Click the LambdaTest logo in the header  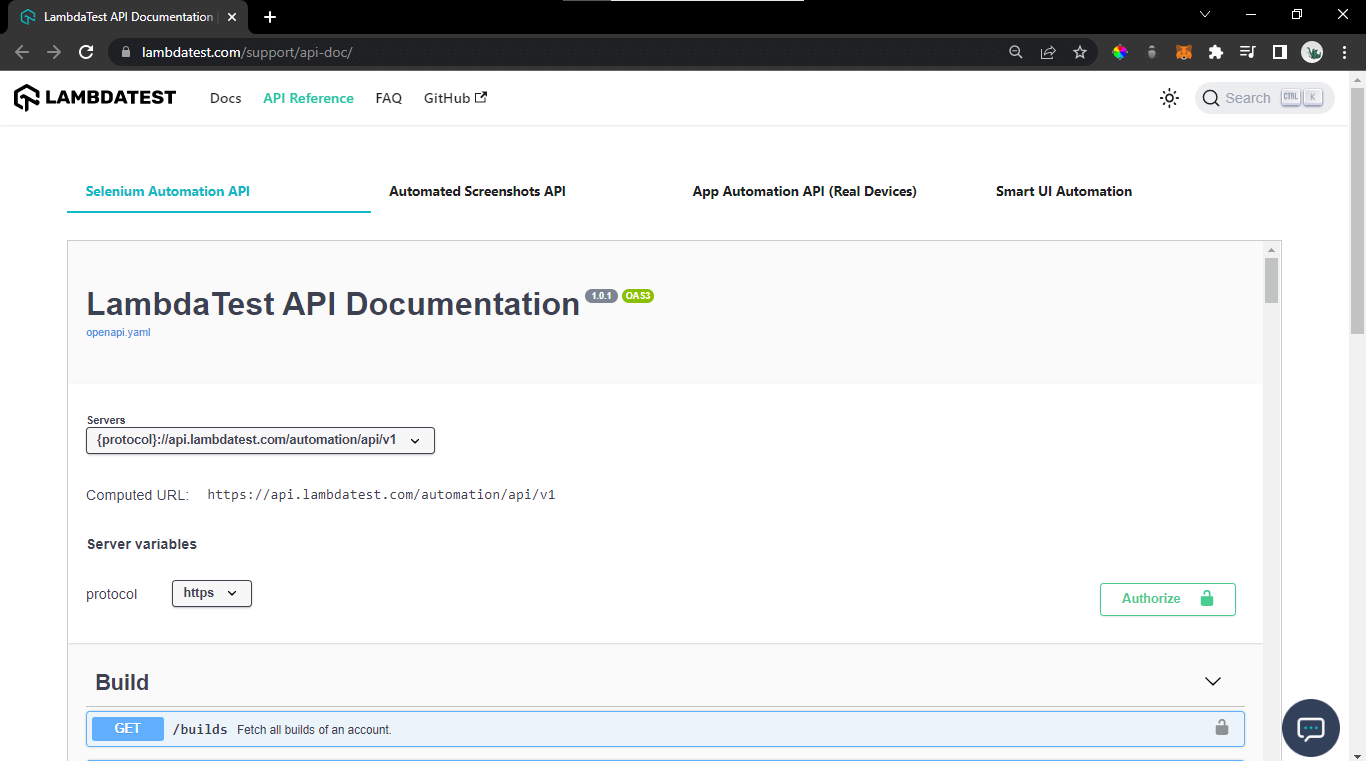tap(95, 98)
